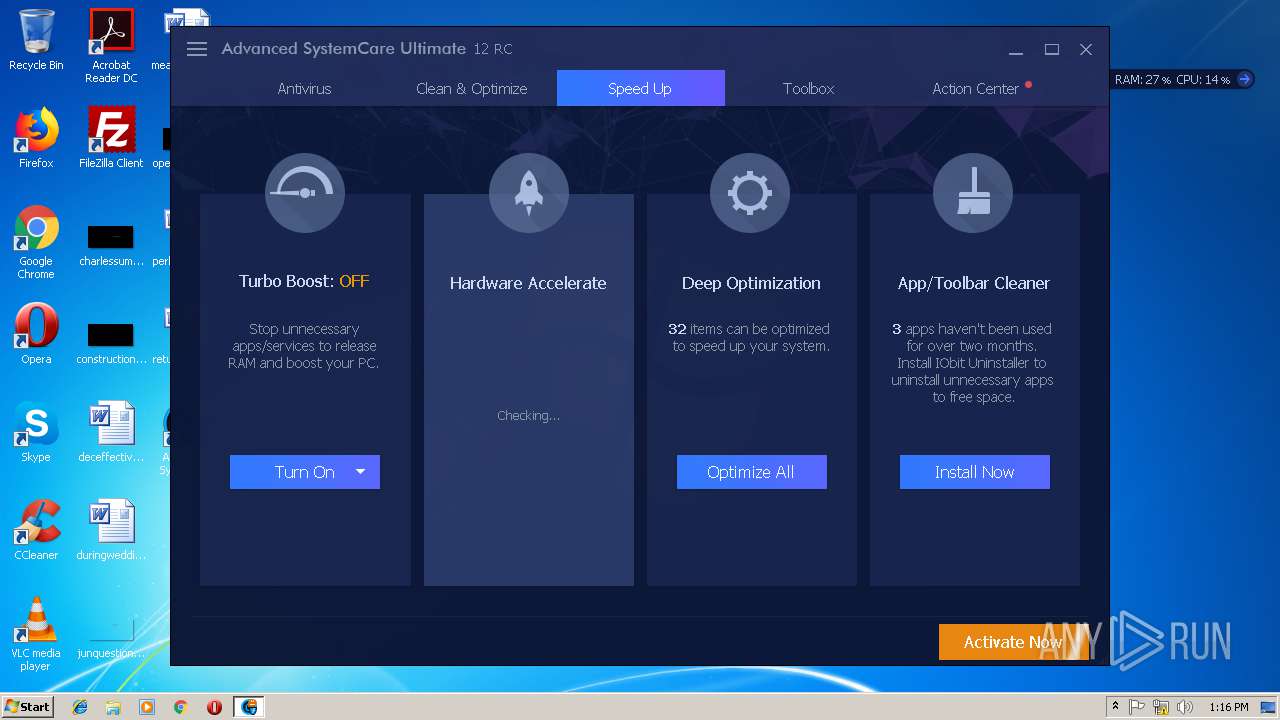Switch to the Clean & Optimize tab
The image size is (1280, 720).
click(x=472, y=88)
